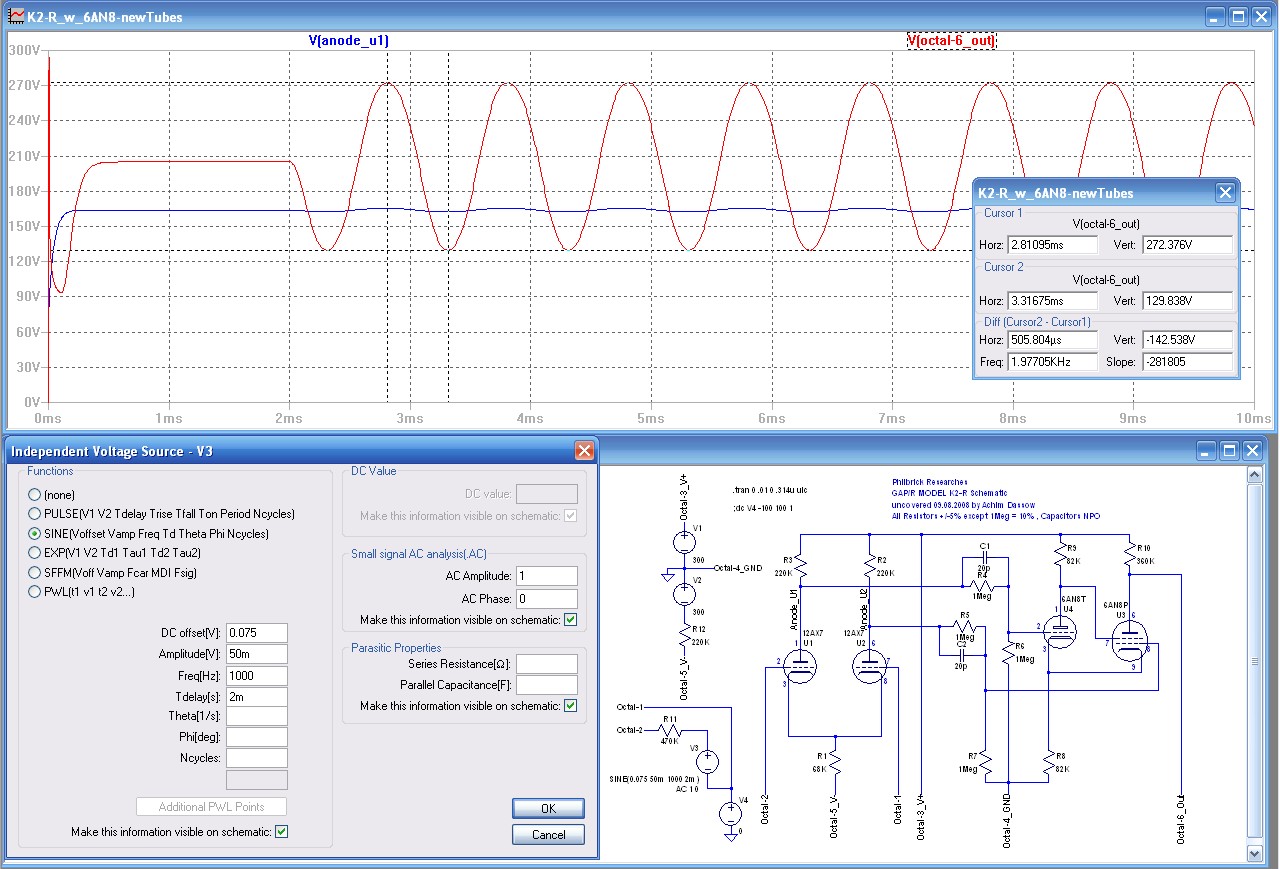This screenshot has width=1280, height=869.
Task: Click the V(octal-6_out) trace label
Action: pyautogui.click(x=951, y=41)
